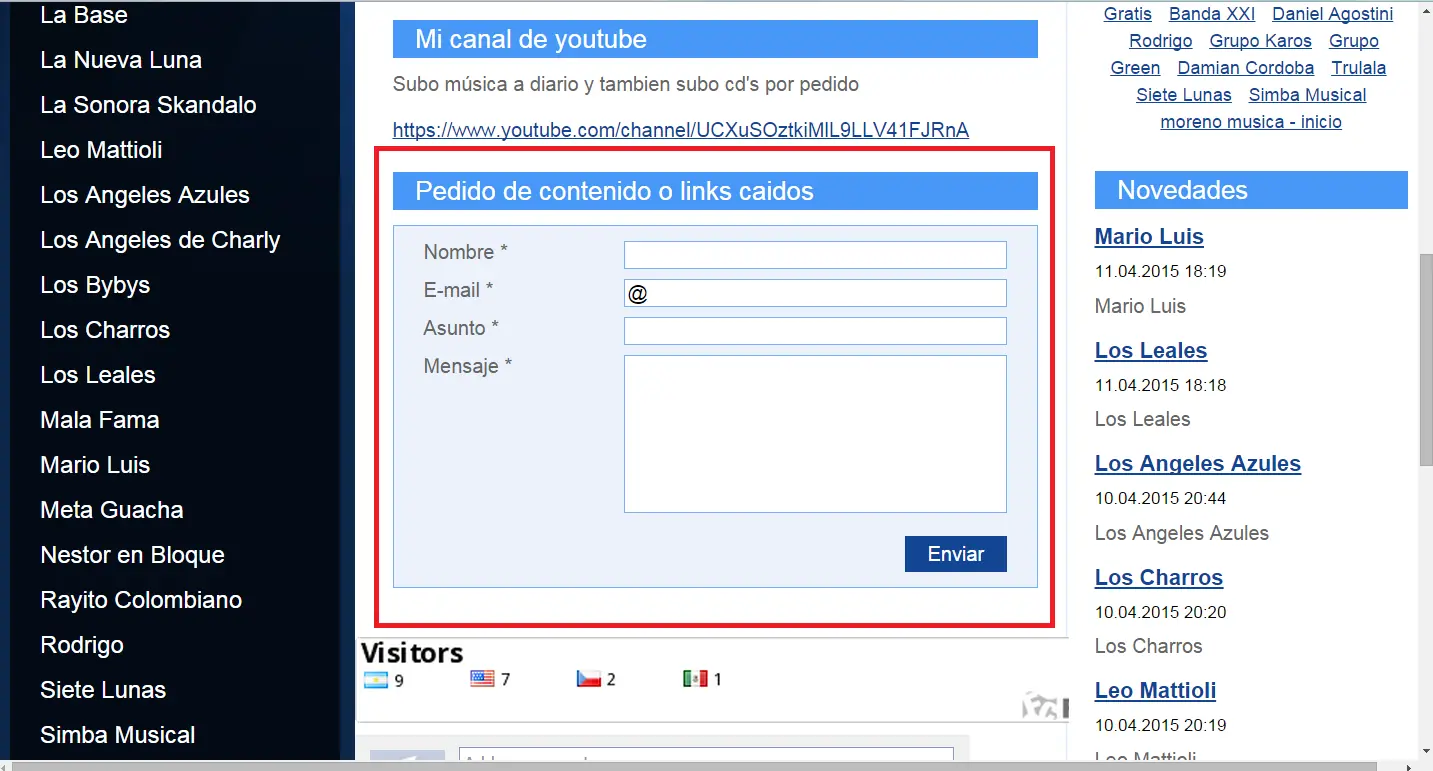Open Los Bybys in sidebar

(95, 285)
